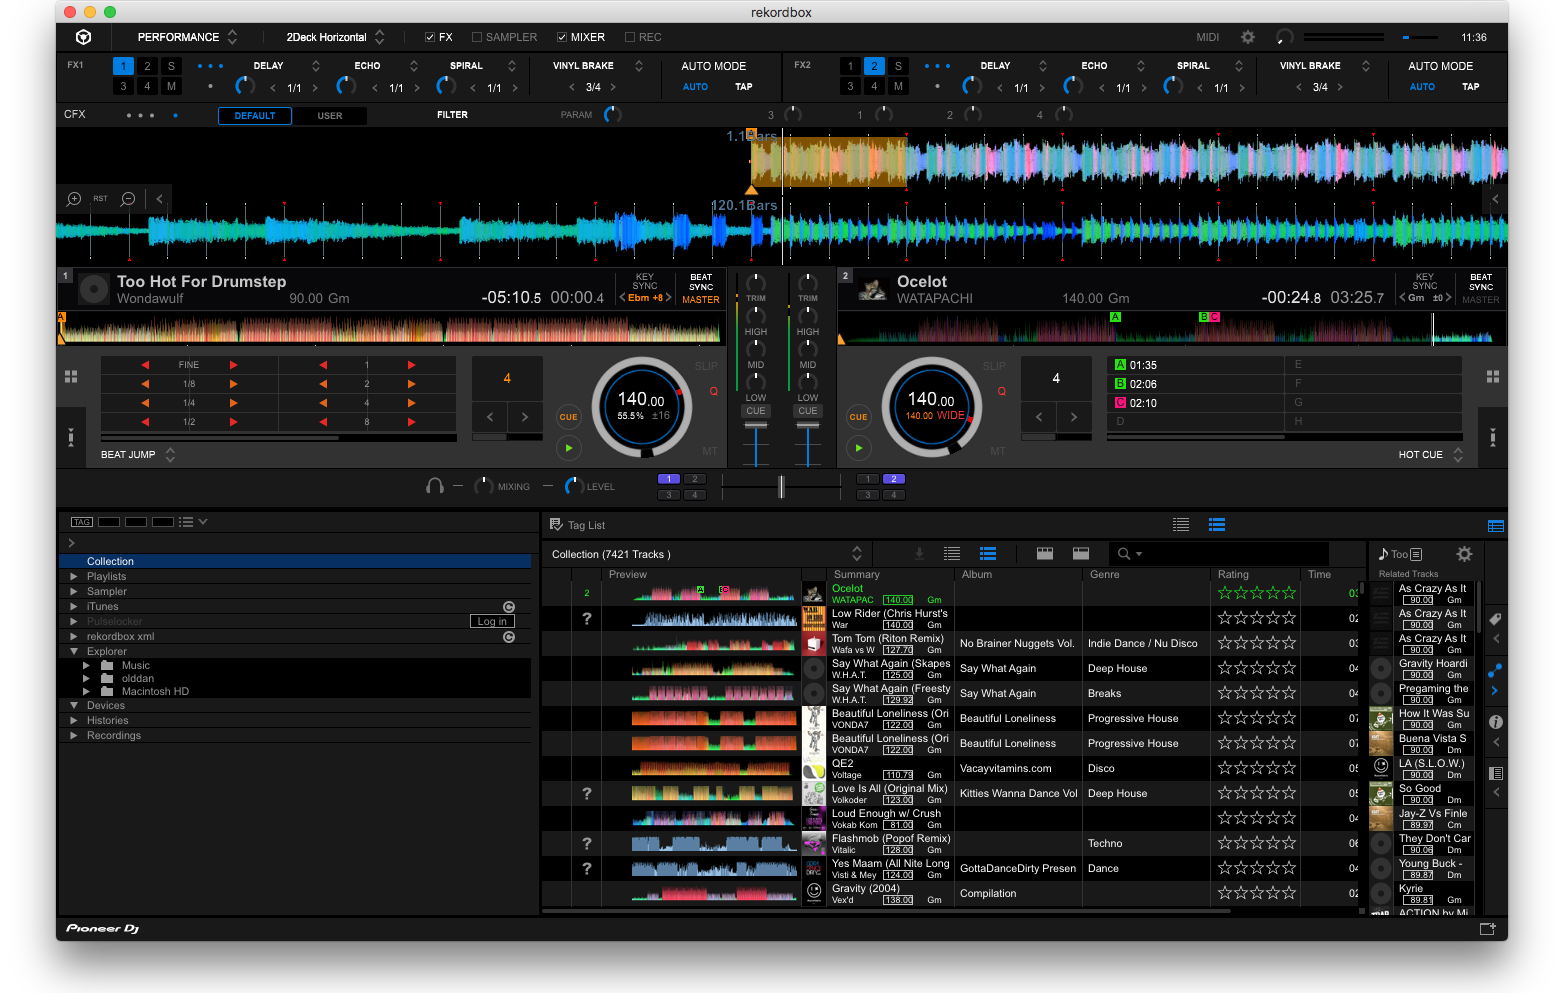Screen dimensions: 1563x993
Task: Open Related Tracks settings gear
Action: click(x=1464, y=554)
